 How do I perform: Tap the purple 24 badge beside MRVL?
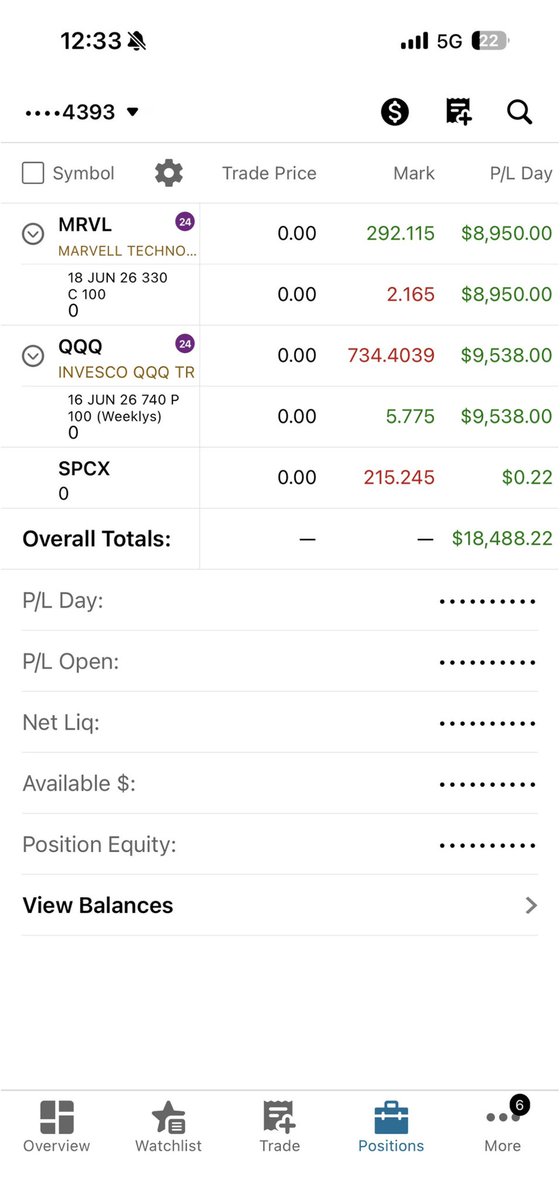(x=185, y=221)
